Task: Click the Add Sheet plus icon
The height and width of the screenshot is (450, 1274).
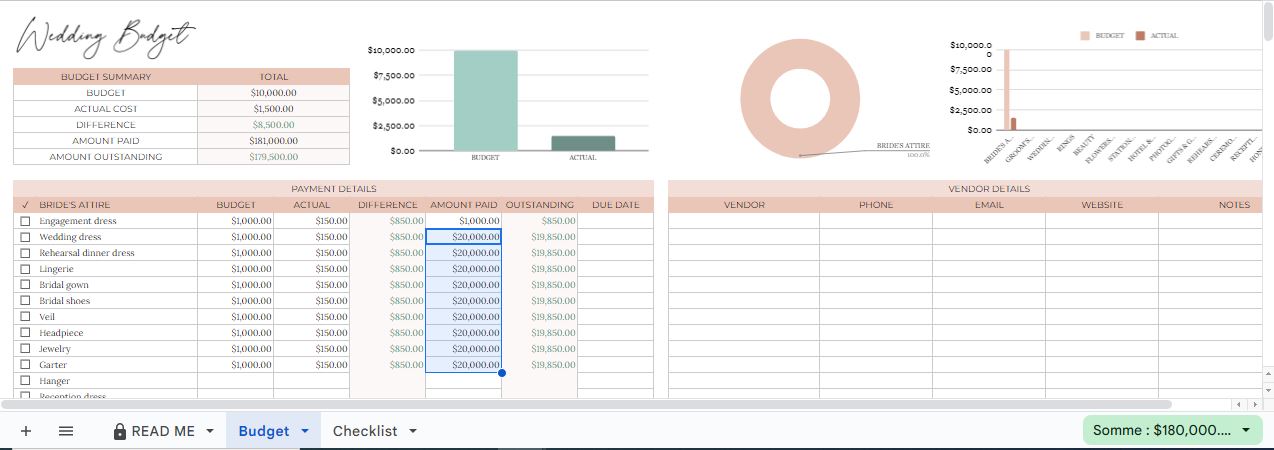Action: (26, 431)
